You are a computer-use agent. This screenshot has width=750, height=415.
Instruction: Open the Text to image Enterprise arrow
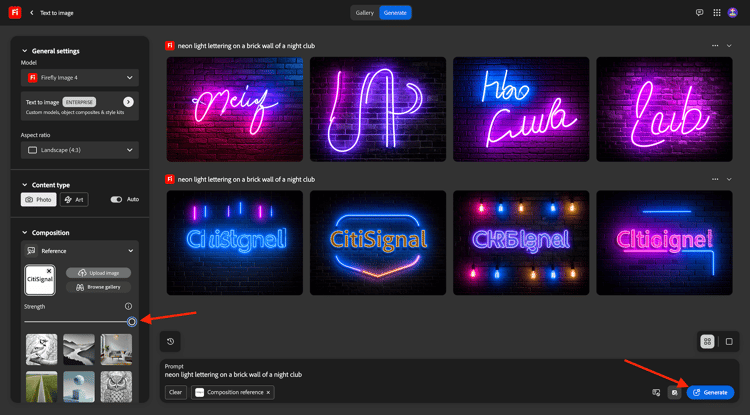pyautogui.click(x=128, y=102)
